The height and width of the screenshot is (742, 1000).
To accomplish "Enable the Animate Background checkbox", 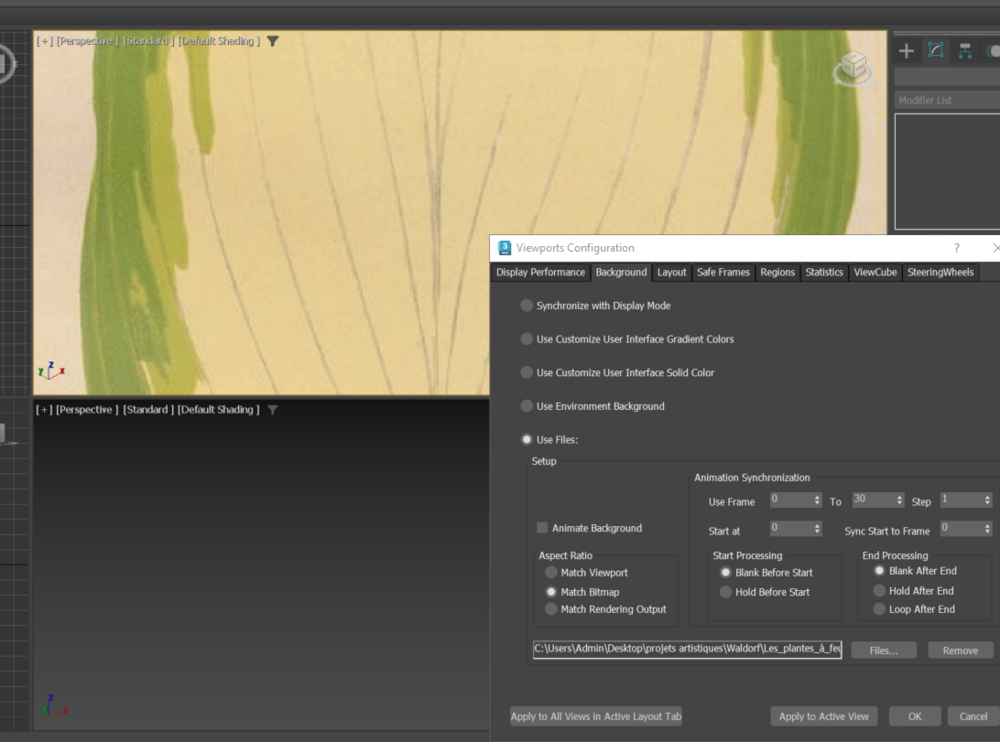I will 542,528.
